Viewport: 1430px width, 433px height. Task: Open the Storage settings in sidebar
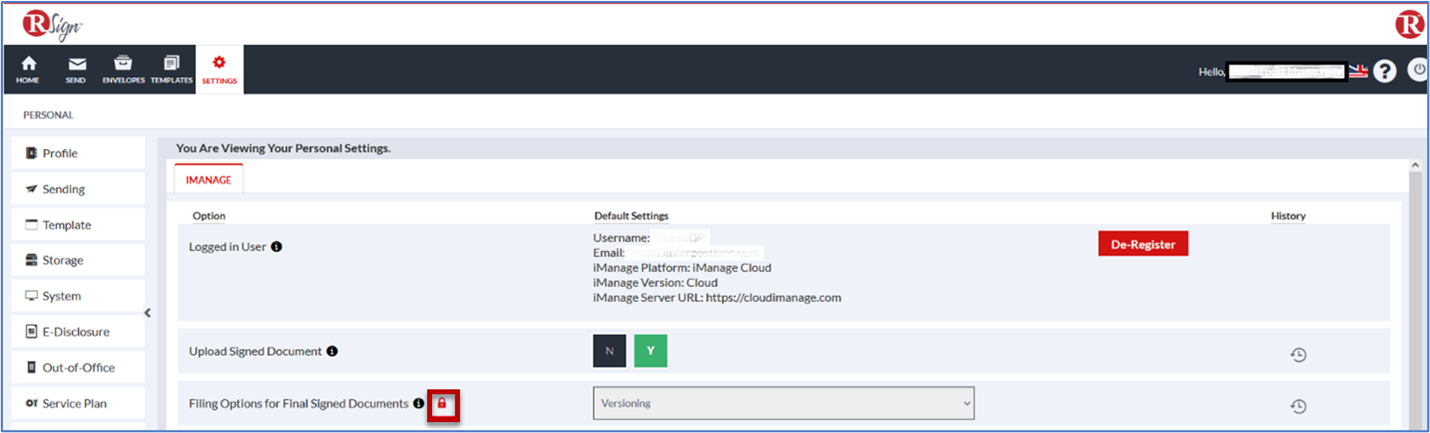pos(78,260)
